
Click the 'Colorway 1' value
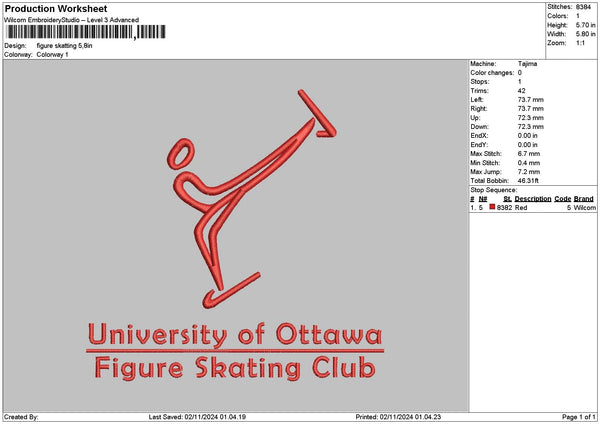click(52, 55)
